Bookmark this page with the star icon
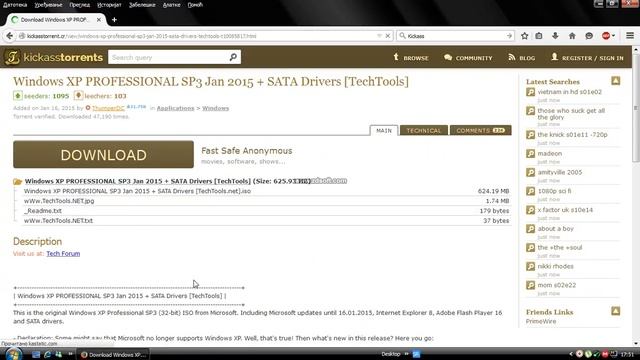This screenshot has width=640, height=360. point(524,36)
